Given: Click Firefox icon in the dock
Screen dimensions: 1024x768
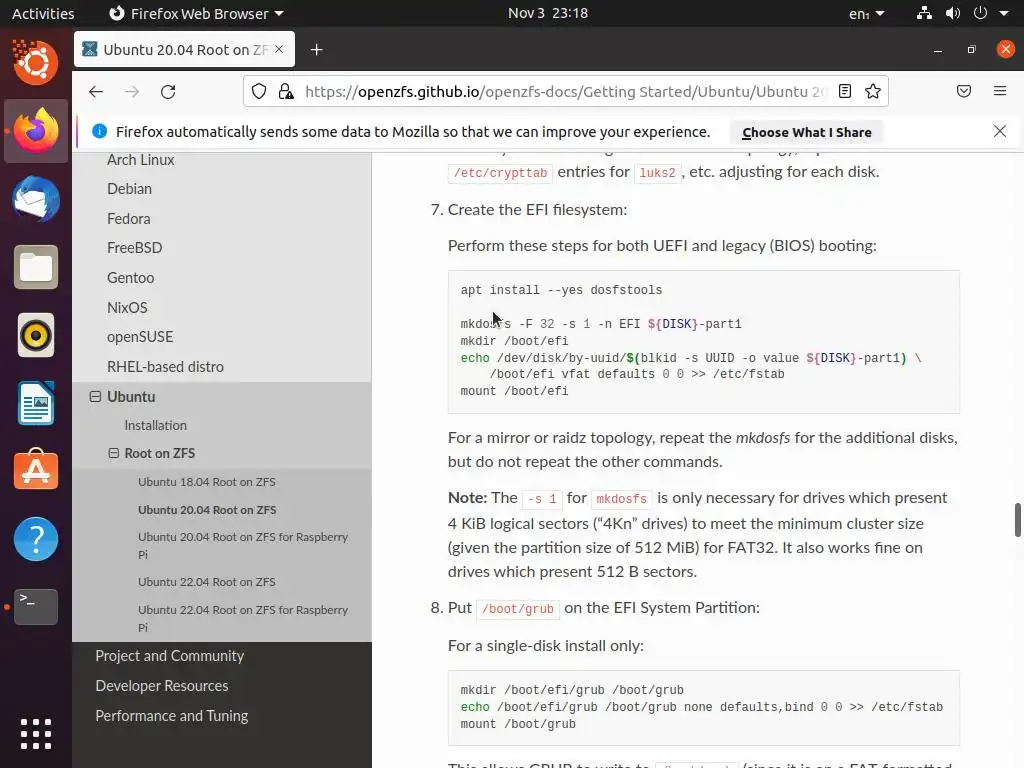Looking at the screenshot, I should tap(35, 131).
